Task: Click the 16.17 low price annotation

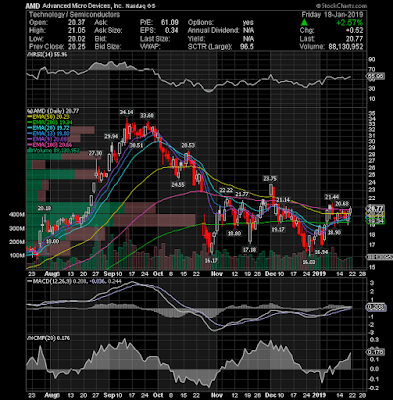Action: [x=211, y=260]
